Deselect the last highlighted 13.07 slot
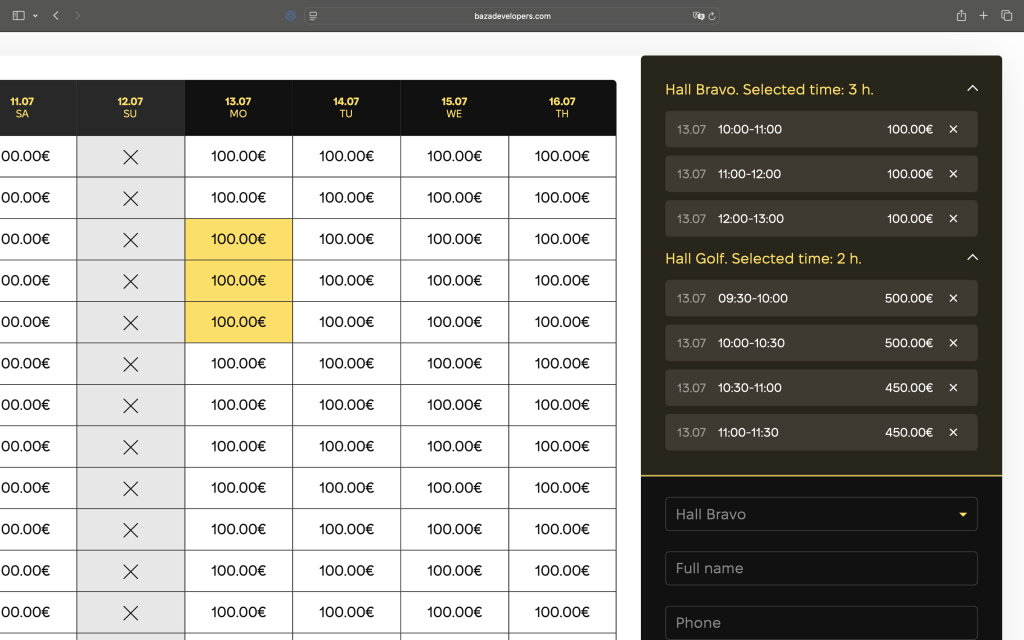This screenshot has height=640, width=1024. 238,322
